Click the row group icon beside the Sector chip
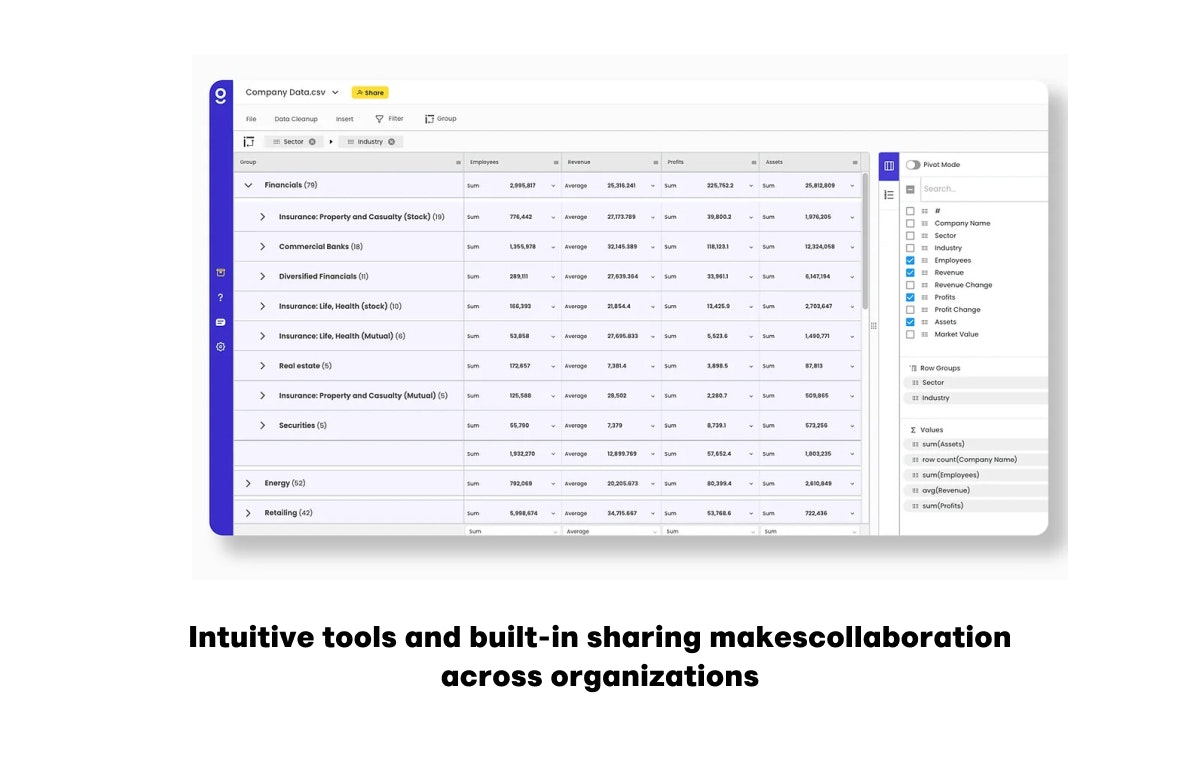 [249, 142]
